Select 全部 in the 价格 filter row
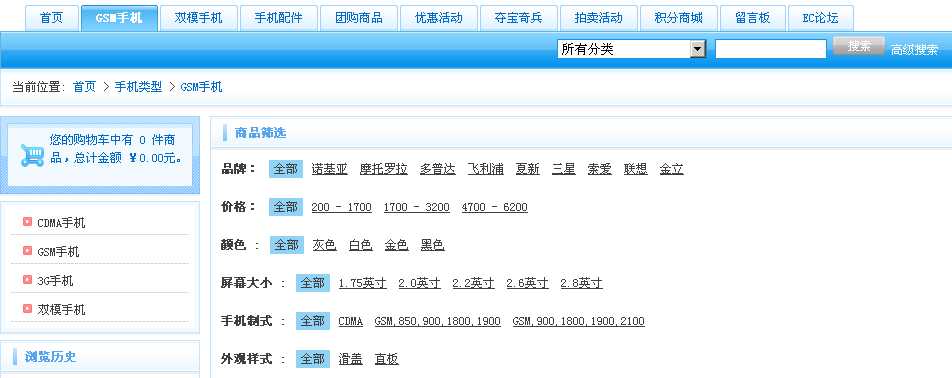Screen dimensions: 952x378 coord(286,207)
